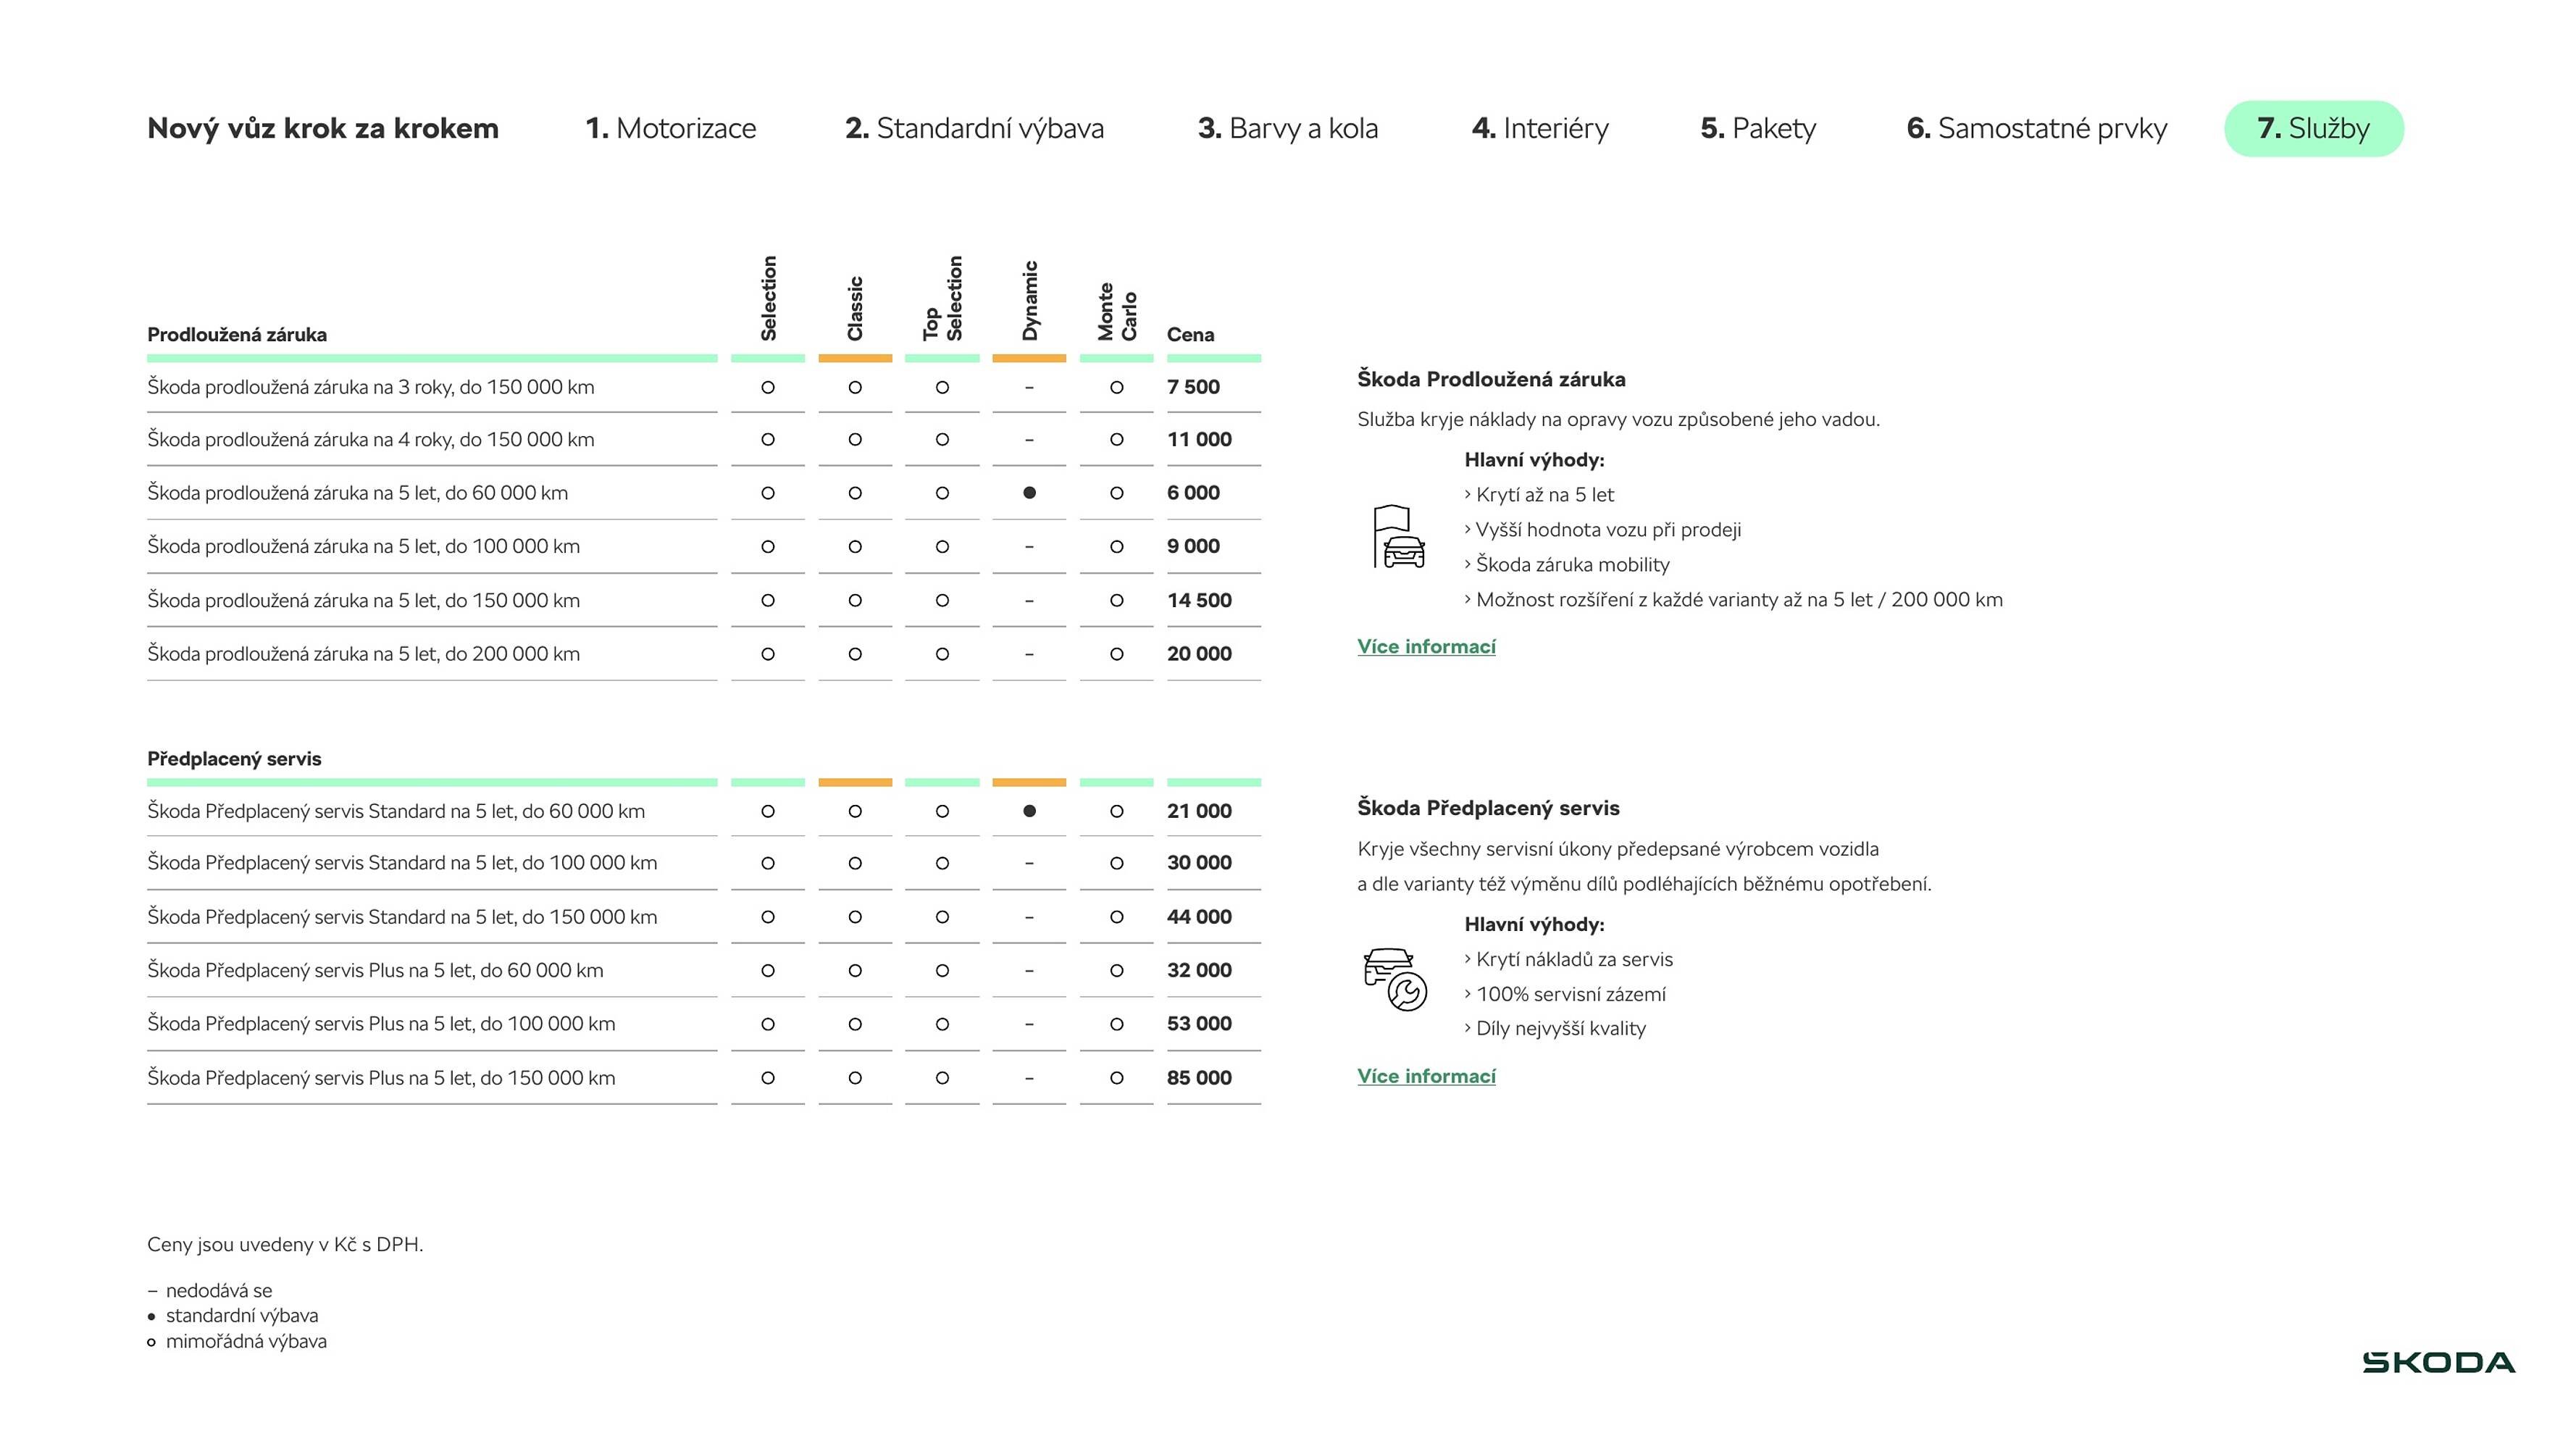Open the 4. Interiéry section
Viewport: 2576px width, 1449px height.
click(1540, 128)
